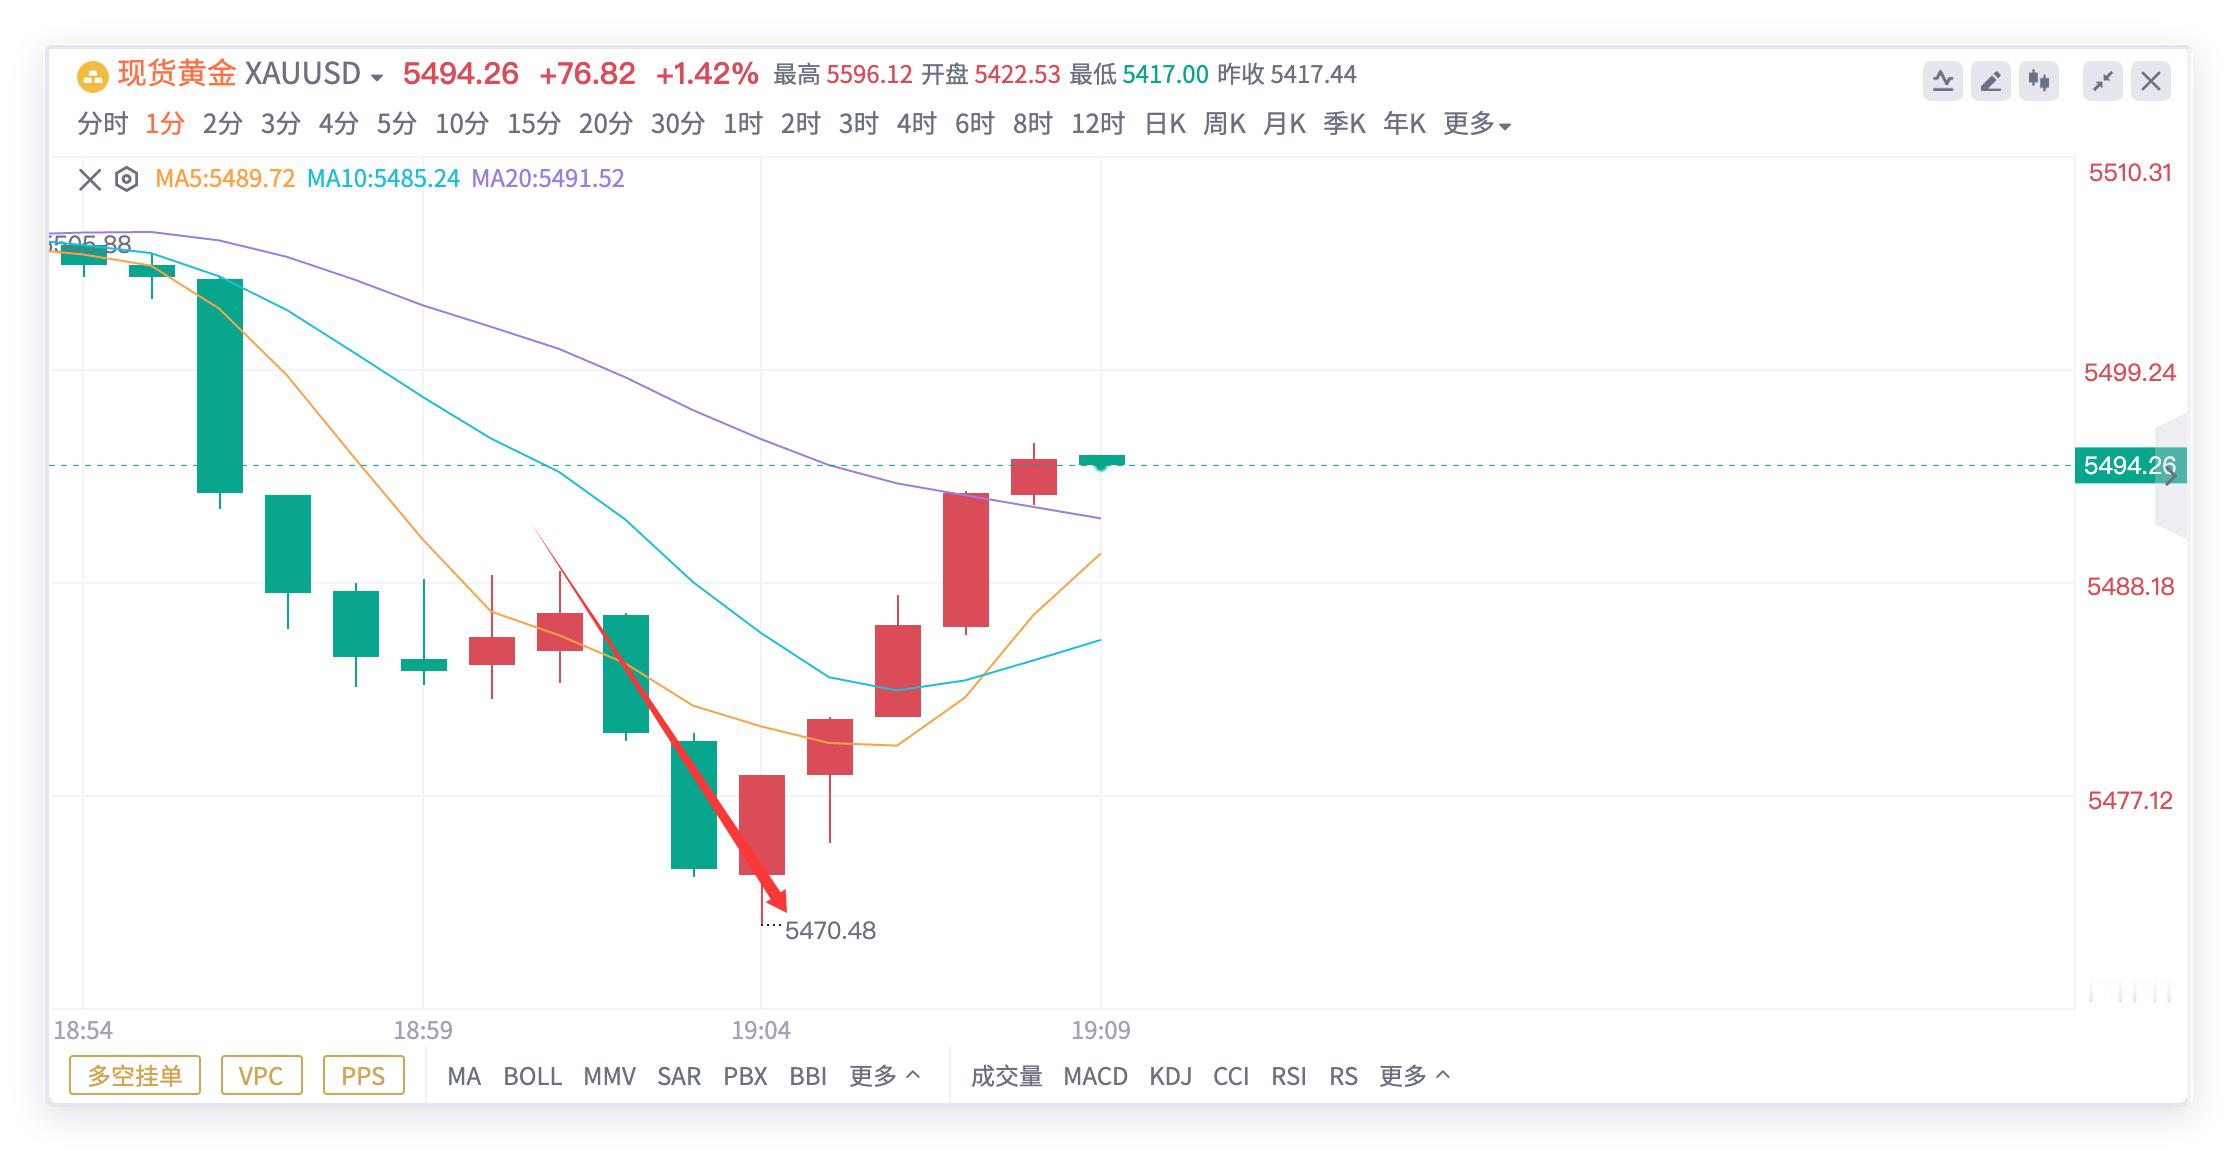This screenshot has width=2236, height=1150.
Task: Activate the pencil drawing tool
Action: 1990,81
